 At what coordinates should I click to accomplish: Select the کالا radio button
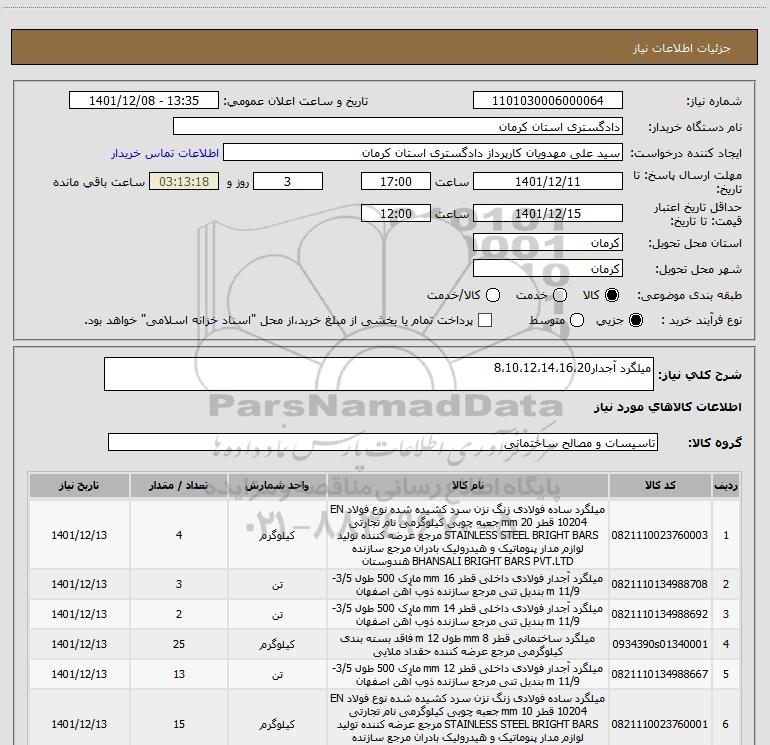pos(612,295)
